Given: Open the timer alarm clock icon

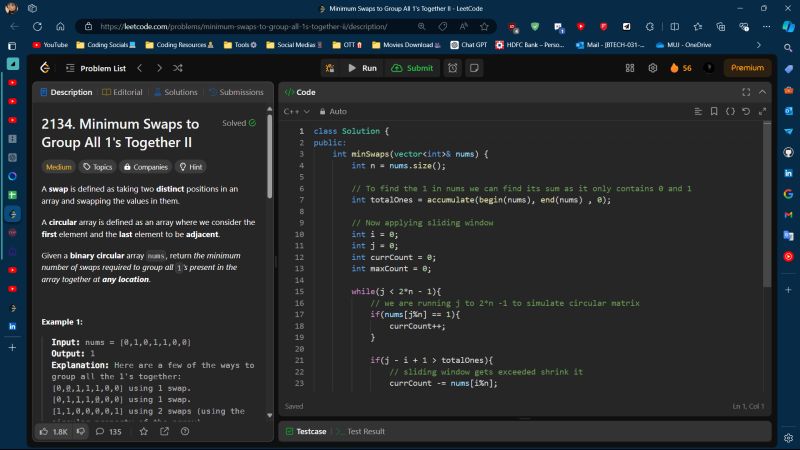Looking at the screenshot, I should coord(453,68).
